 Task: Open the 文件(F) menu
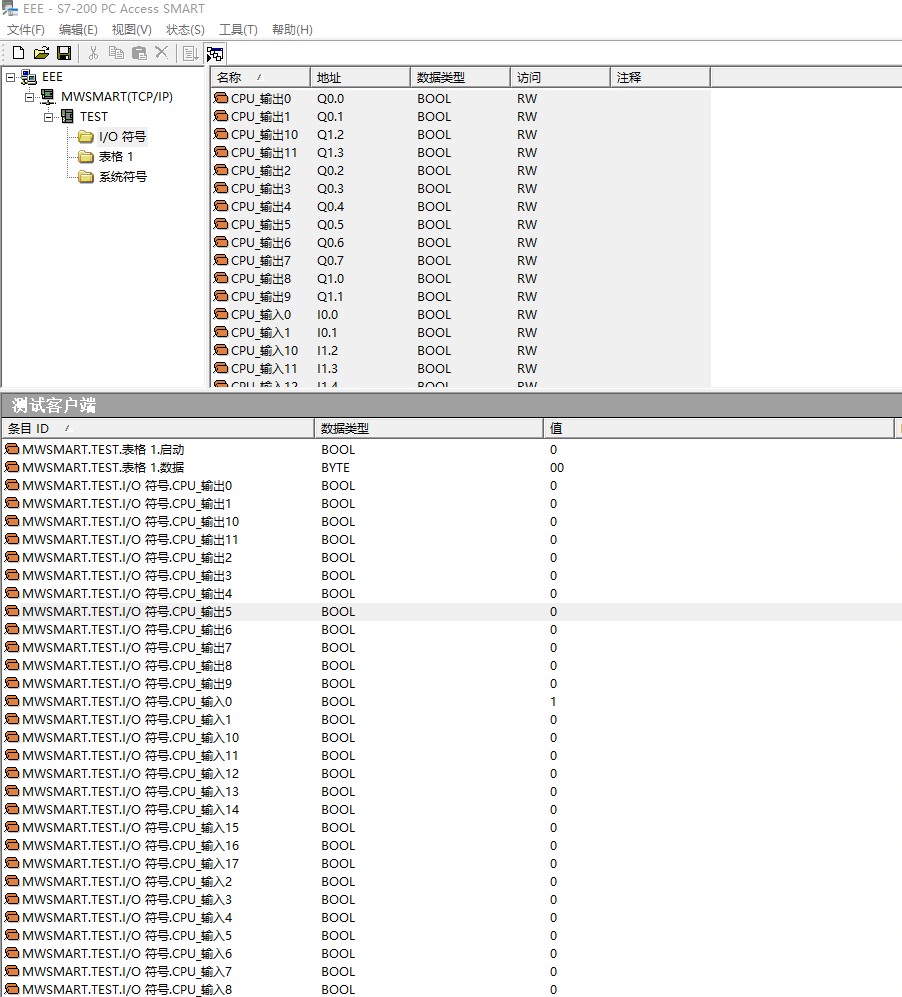[26, 30]
